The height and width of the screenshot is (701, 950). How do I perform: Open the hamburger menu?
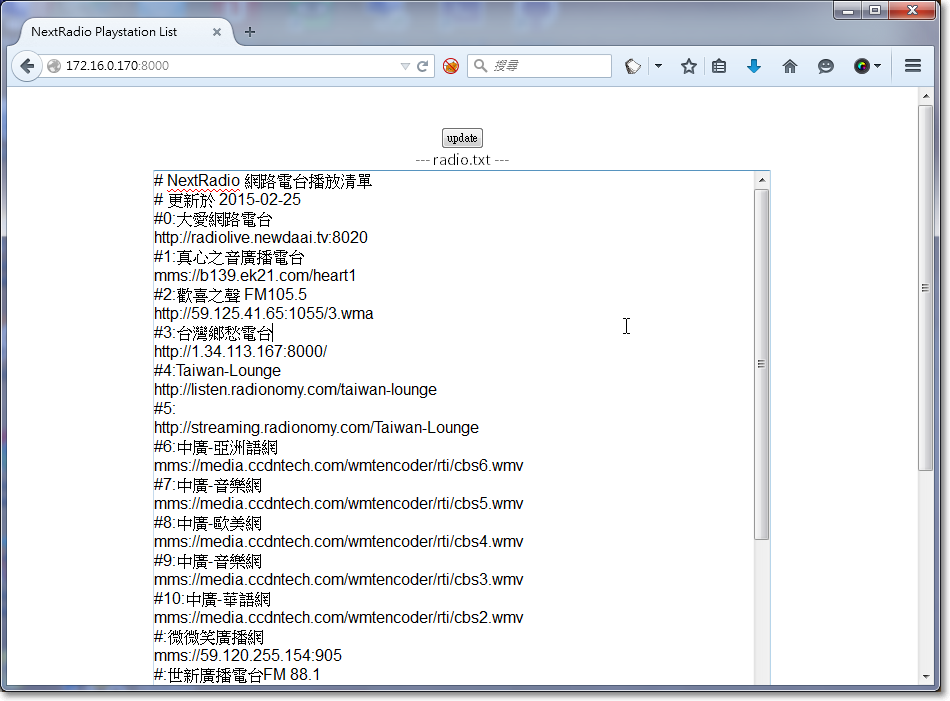click(x=913, y=66)
